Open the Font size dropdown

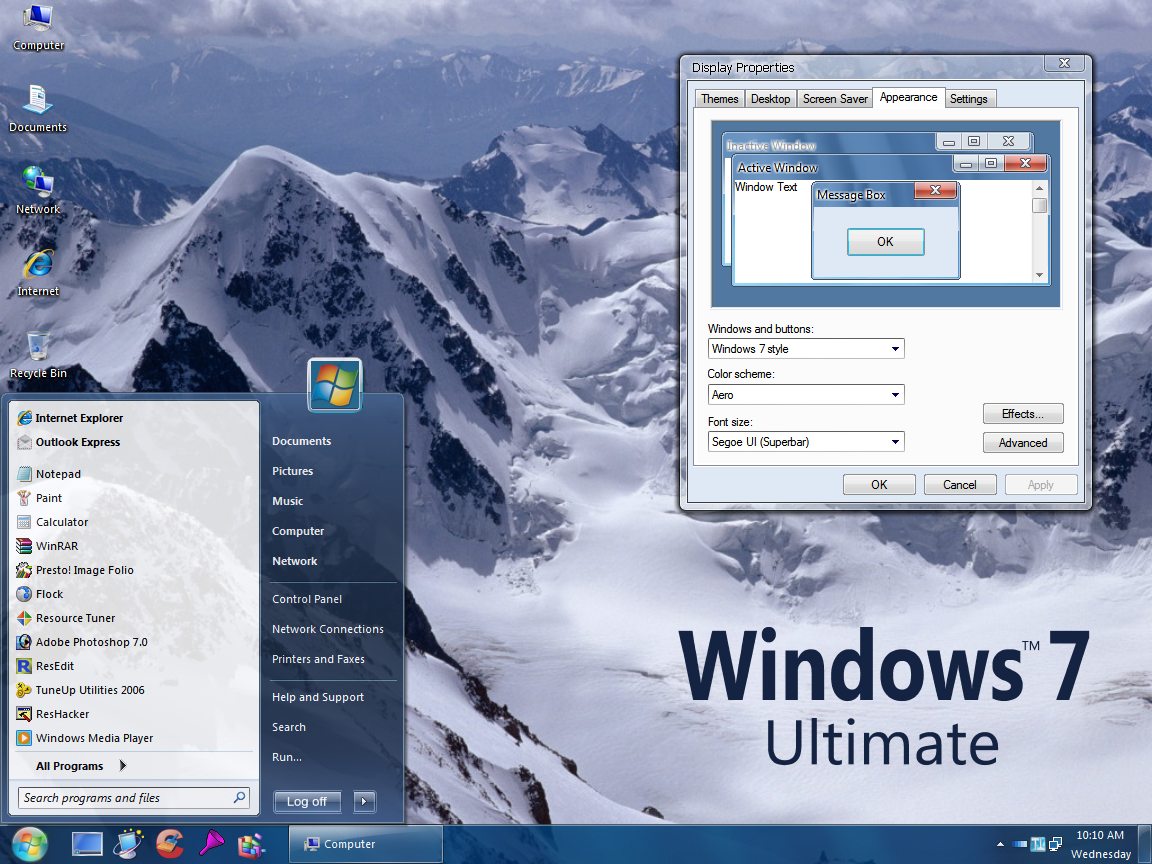897,441
